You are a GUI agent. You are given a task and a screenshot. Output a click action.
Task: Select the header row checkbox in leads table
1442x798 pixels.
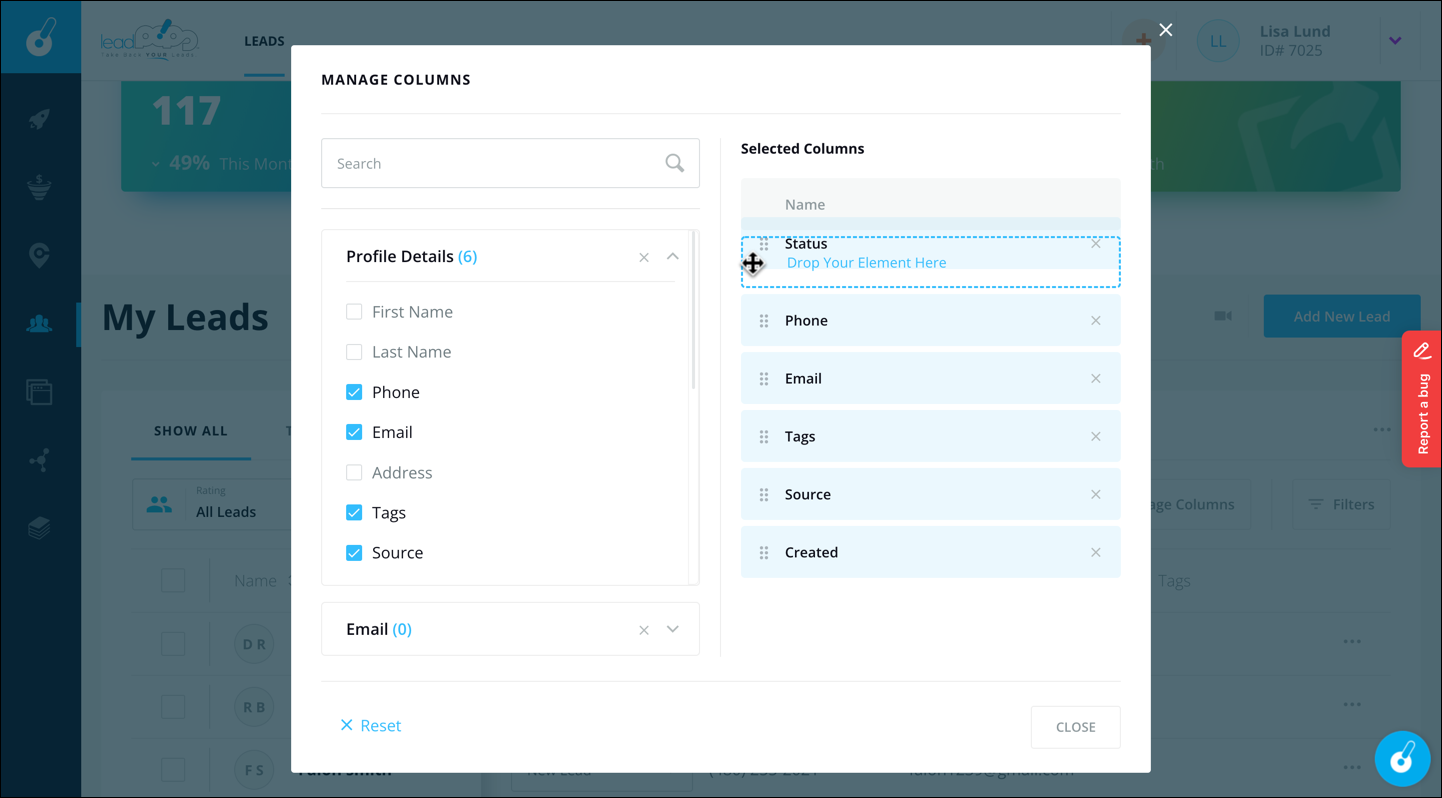173,580
